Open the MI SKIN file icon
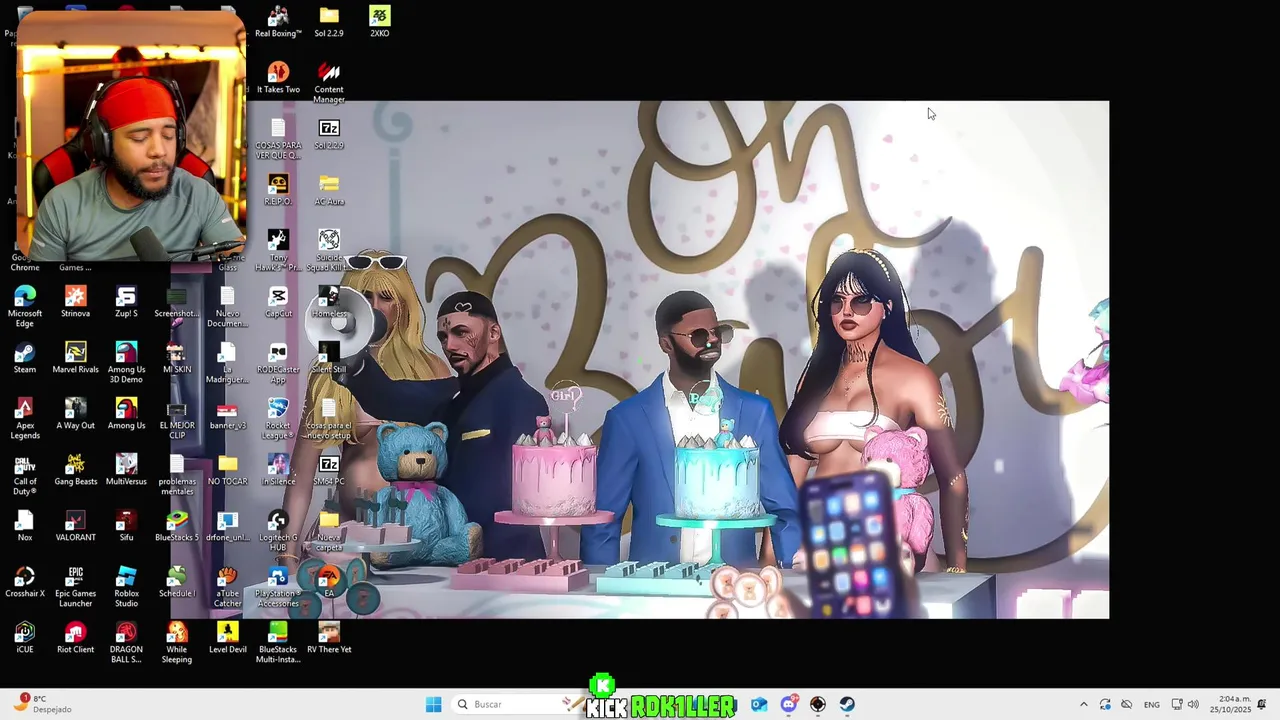 click(x=177, y=358)
